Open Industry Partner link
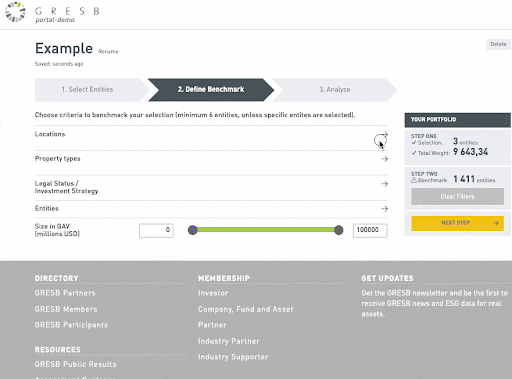Viewport: 512px width, 379px height. click(229, 341)
